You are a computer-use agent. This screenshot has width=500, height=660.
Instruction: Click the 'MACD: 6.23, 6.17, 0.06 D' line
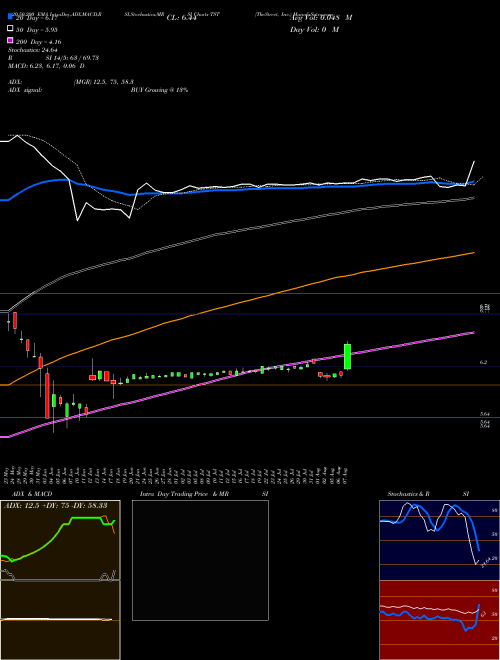pos(46,66)
